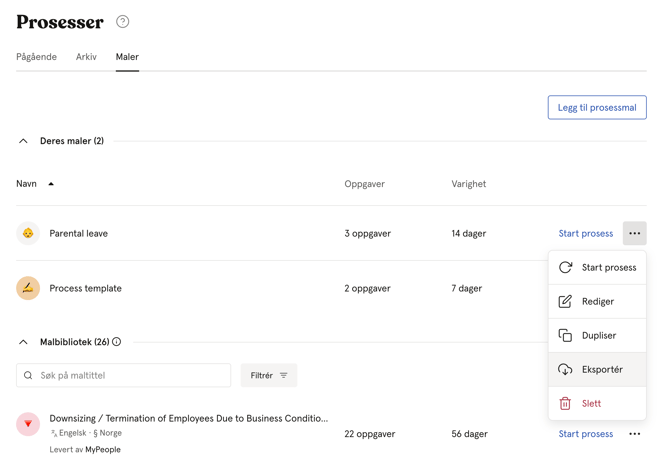
Task: Click the cloud download icon for Eksportér
Action: pos(565,369)
